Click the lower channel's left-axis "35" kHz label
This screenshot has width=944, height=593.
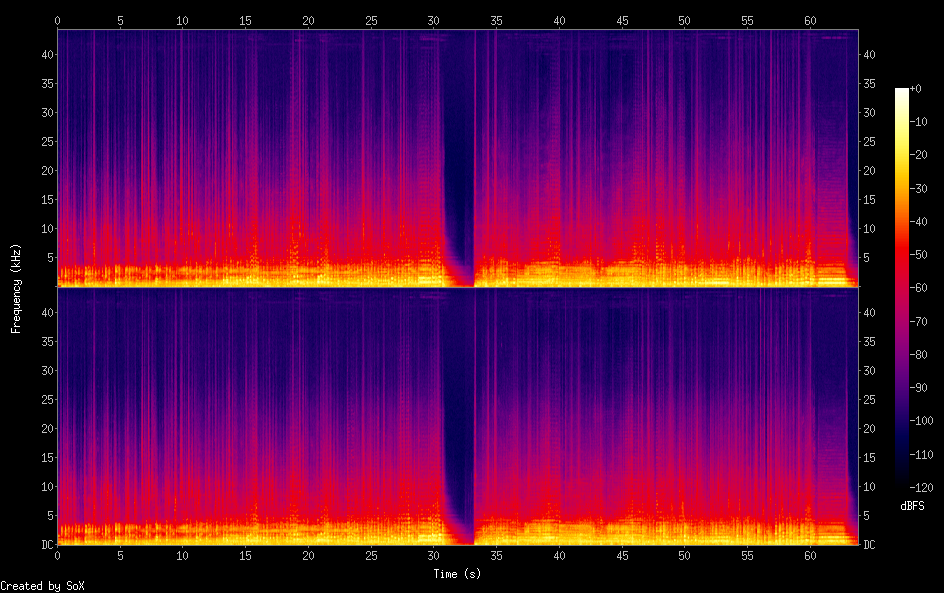click(47, 341)
